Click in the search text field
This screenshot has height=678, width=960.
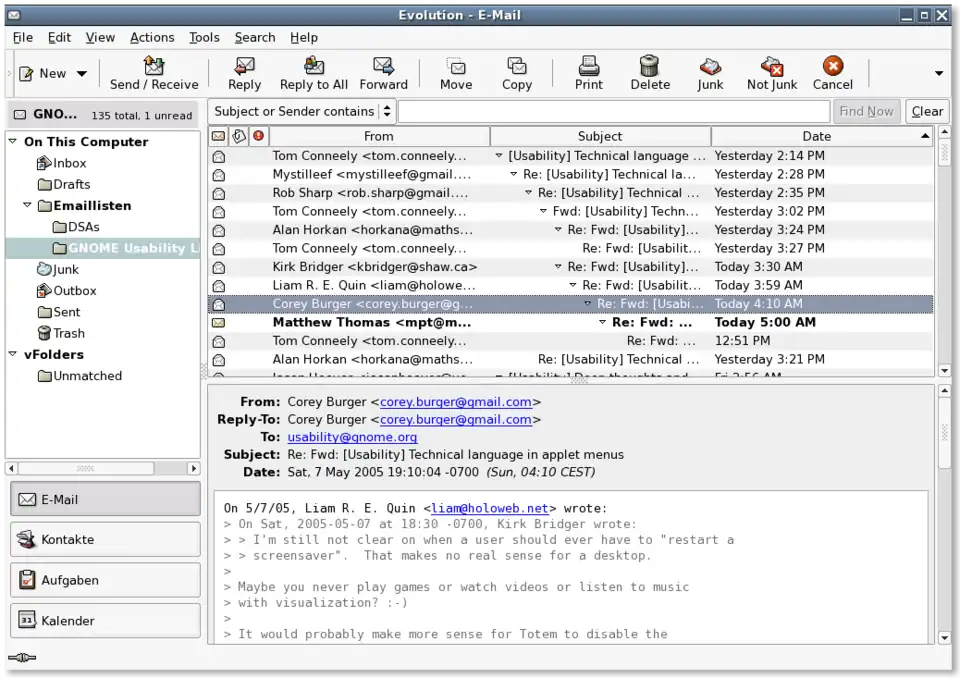point(612,112)
